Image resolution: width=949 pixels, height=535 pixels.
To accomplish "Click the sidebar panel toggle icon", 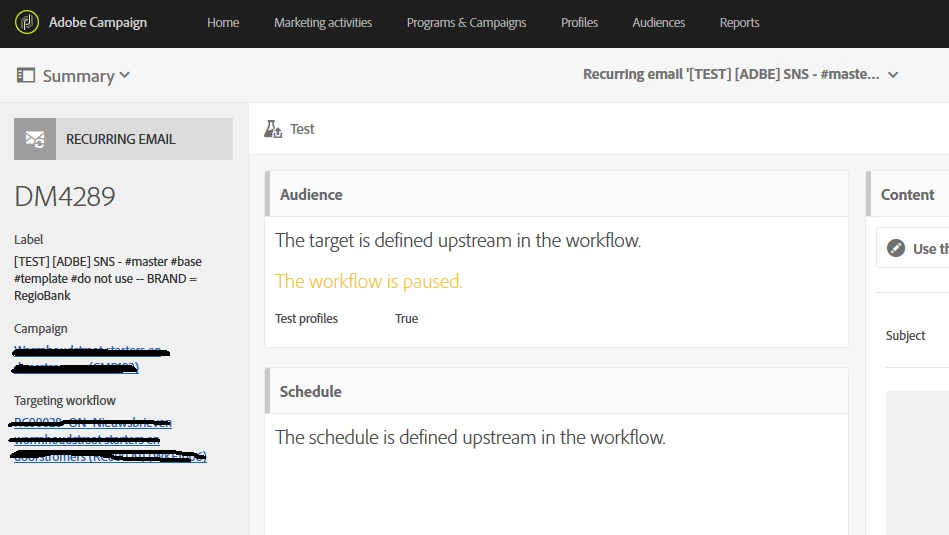I will click(26, 76).
